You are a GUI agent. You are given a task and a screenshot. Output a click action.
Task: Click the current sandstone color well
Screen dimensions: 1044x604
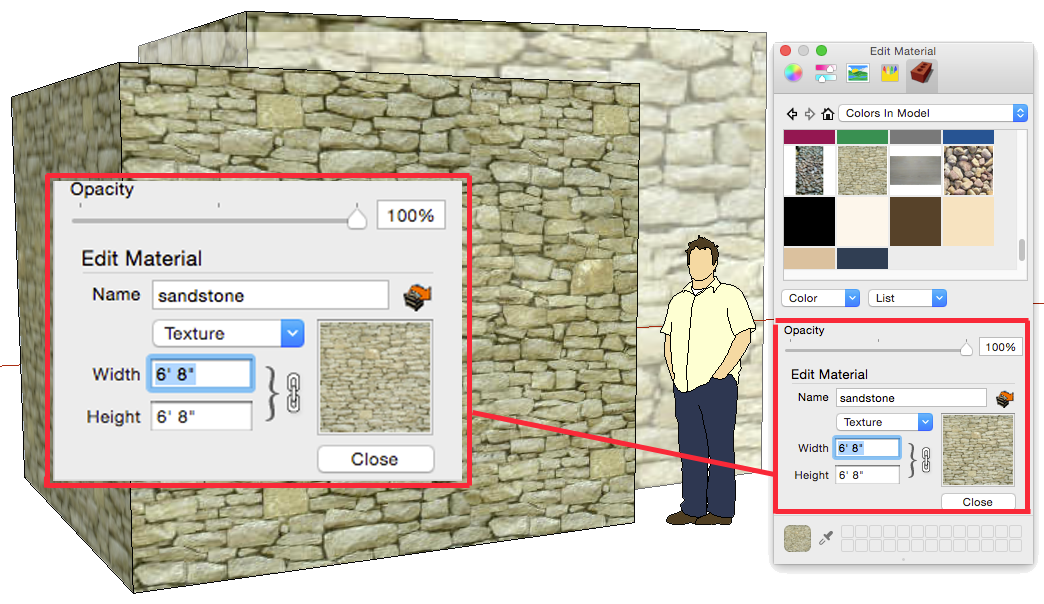[x=798, y=539]
